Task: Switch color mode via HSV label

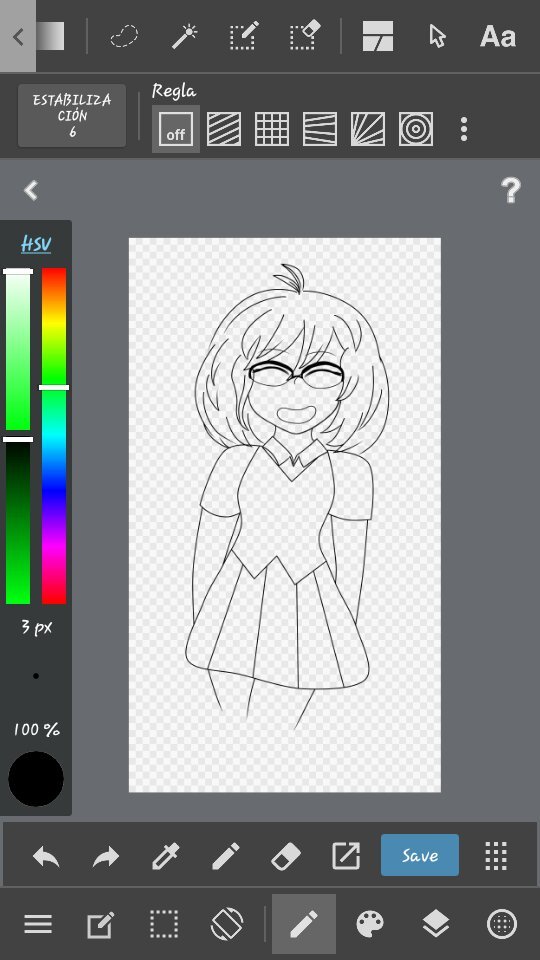Action: 36,244
